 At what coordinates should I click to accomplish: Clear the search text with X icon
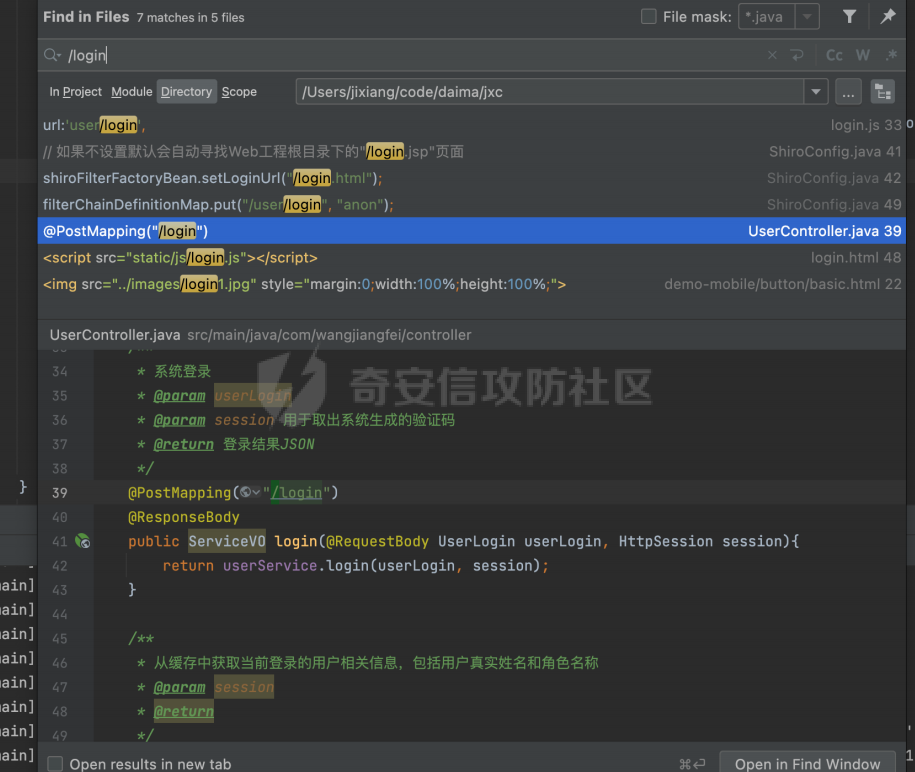coord(772,55)
